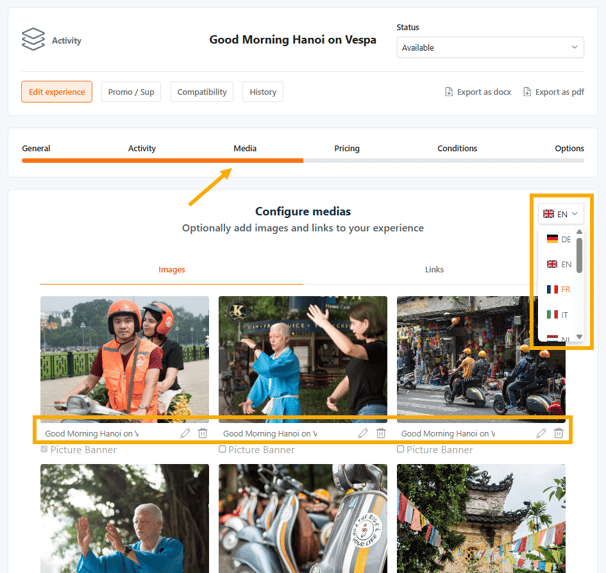This screenshot has height=573, width=606.
Task: Click pencil edit icon on second image
Action: pos(363,433)
